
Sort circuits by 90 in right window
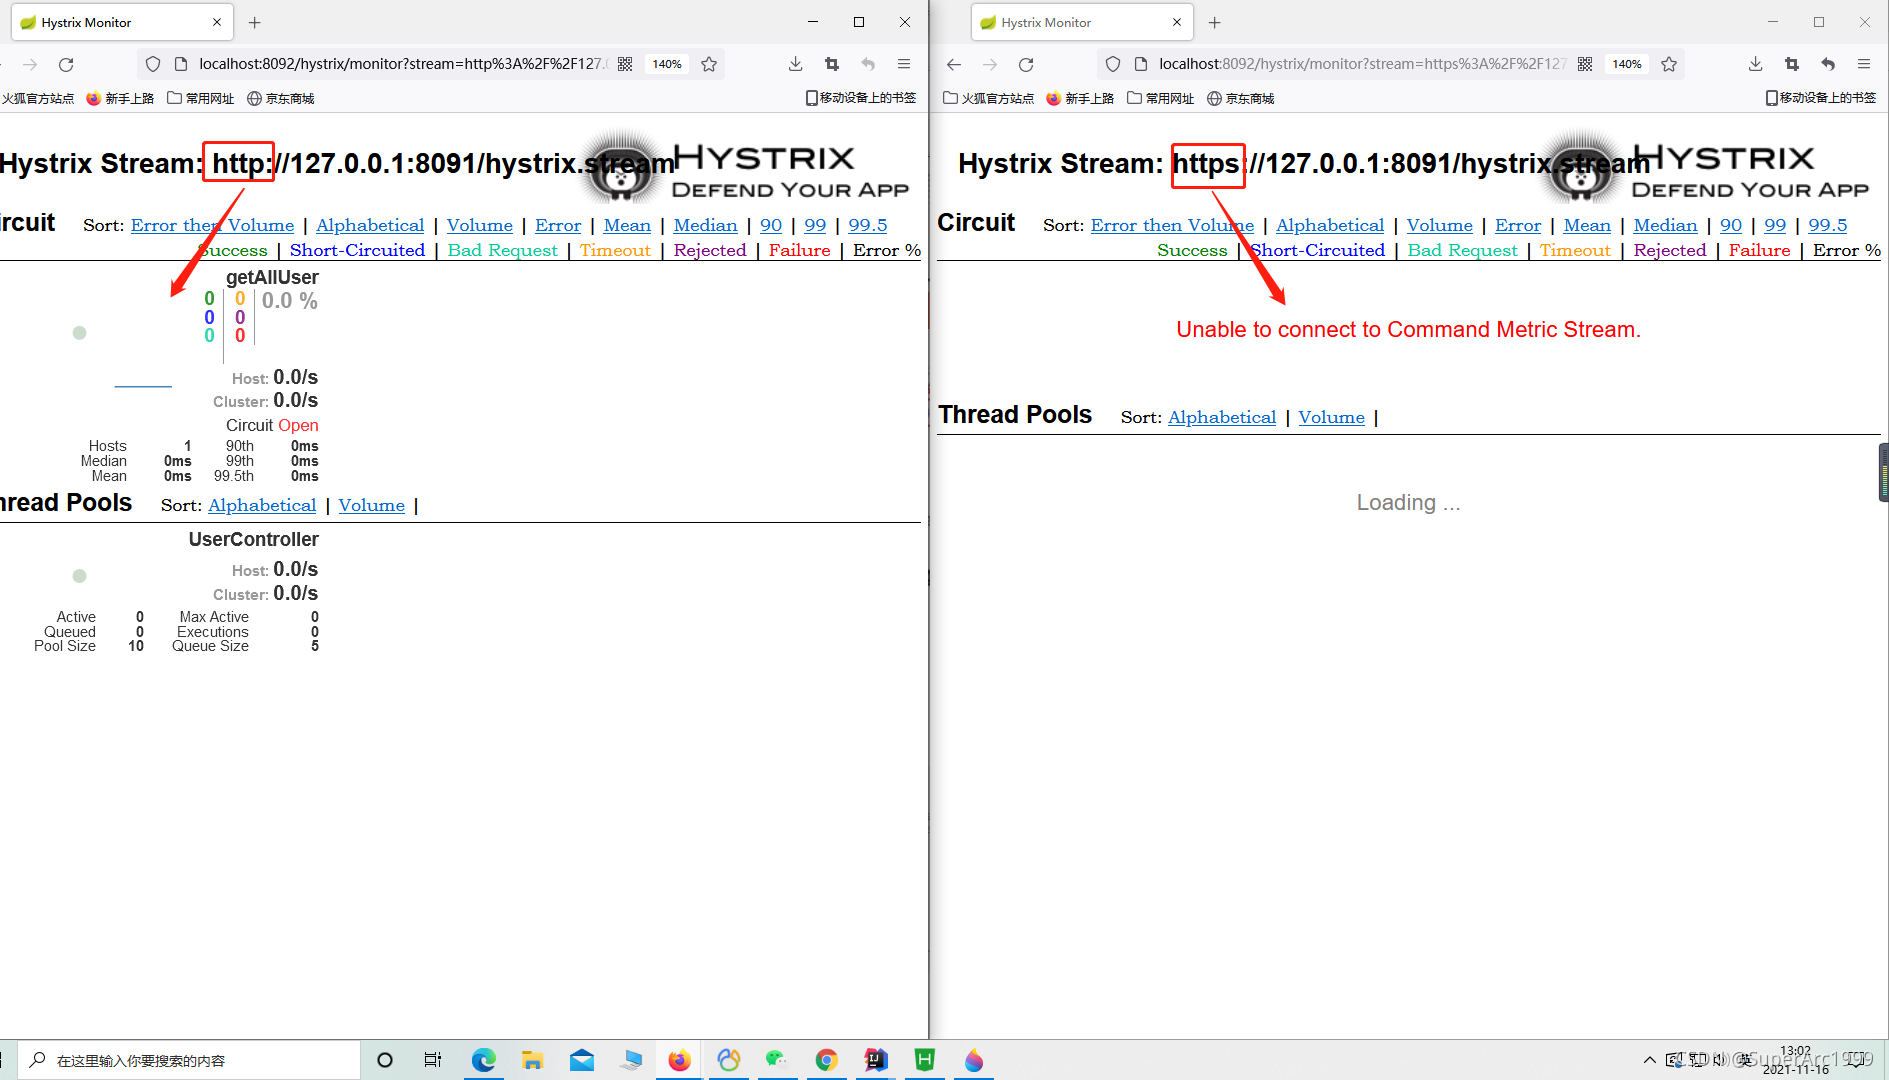point(1731,225)
